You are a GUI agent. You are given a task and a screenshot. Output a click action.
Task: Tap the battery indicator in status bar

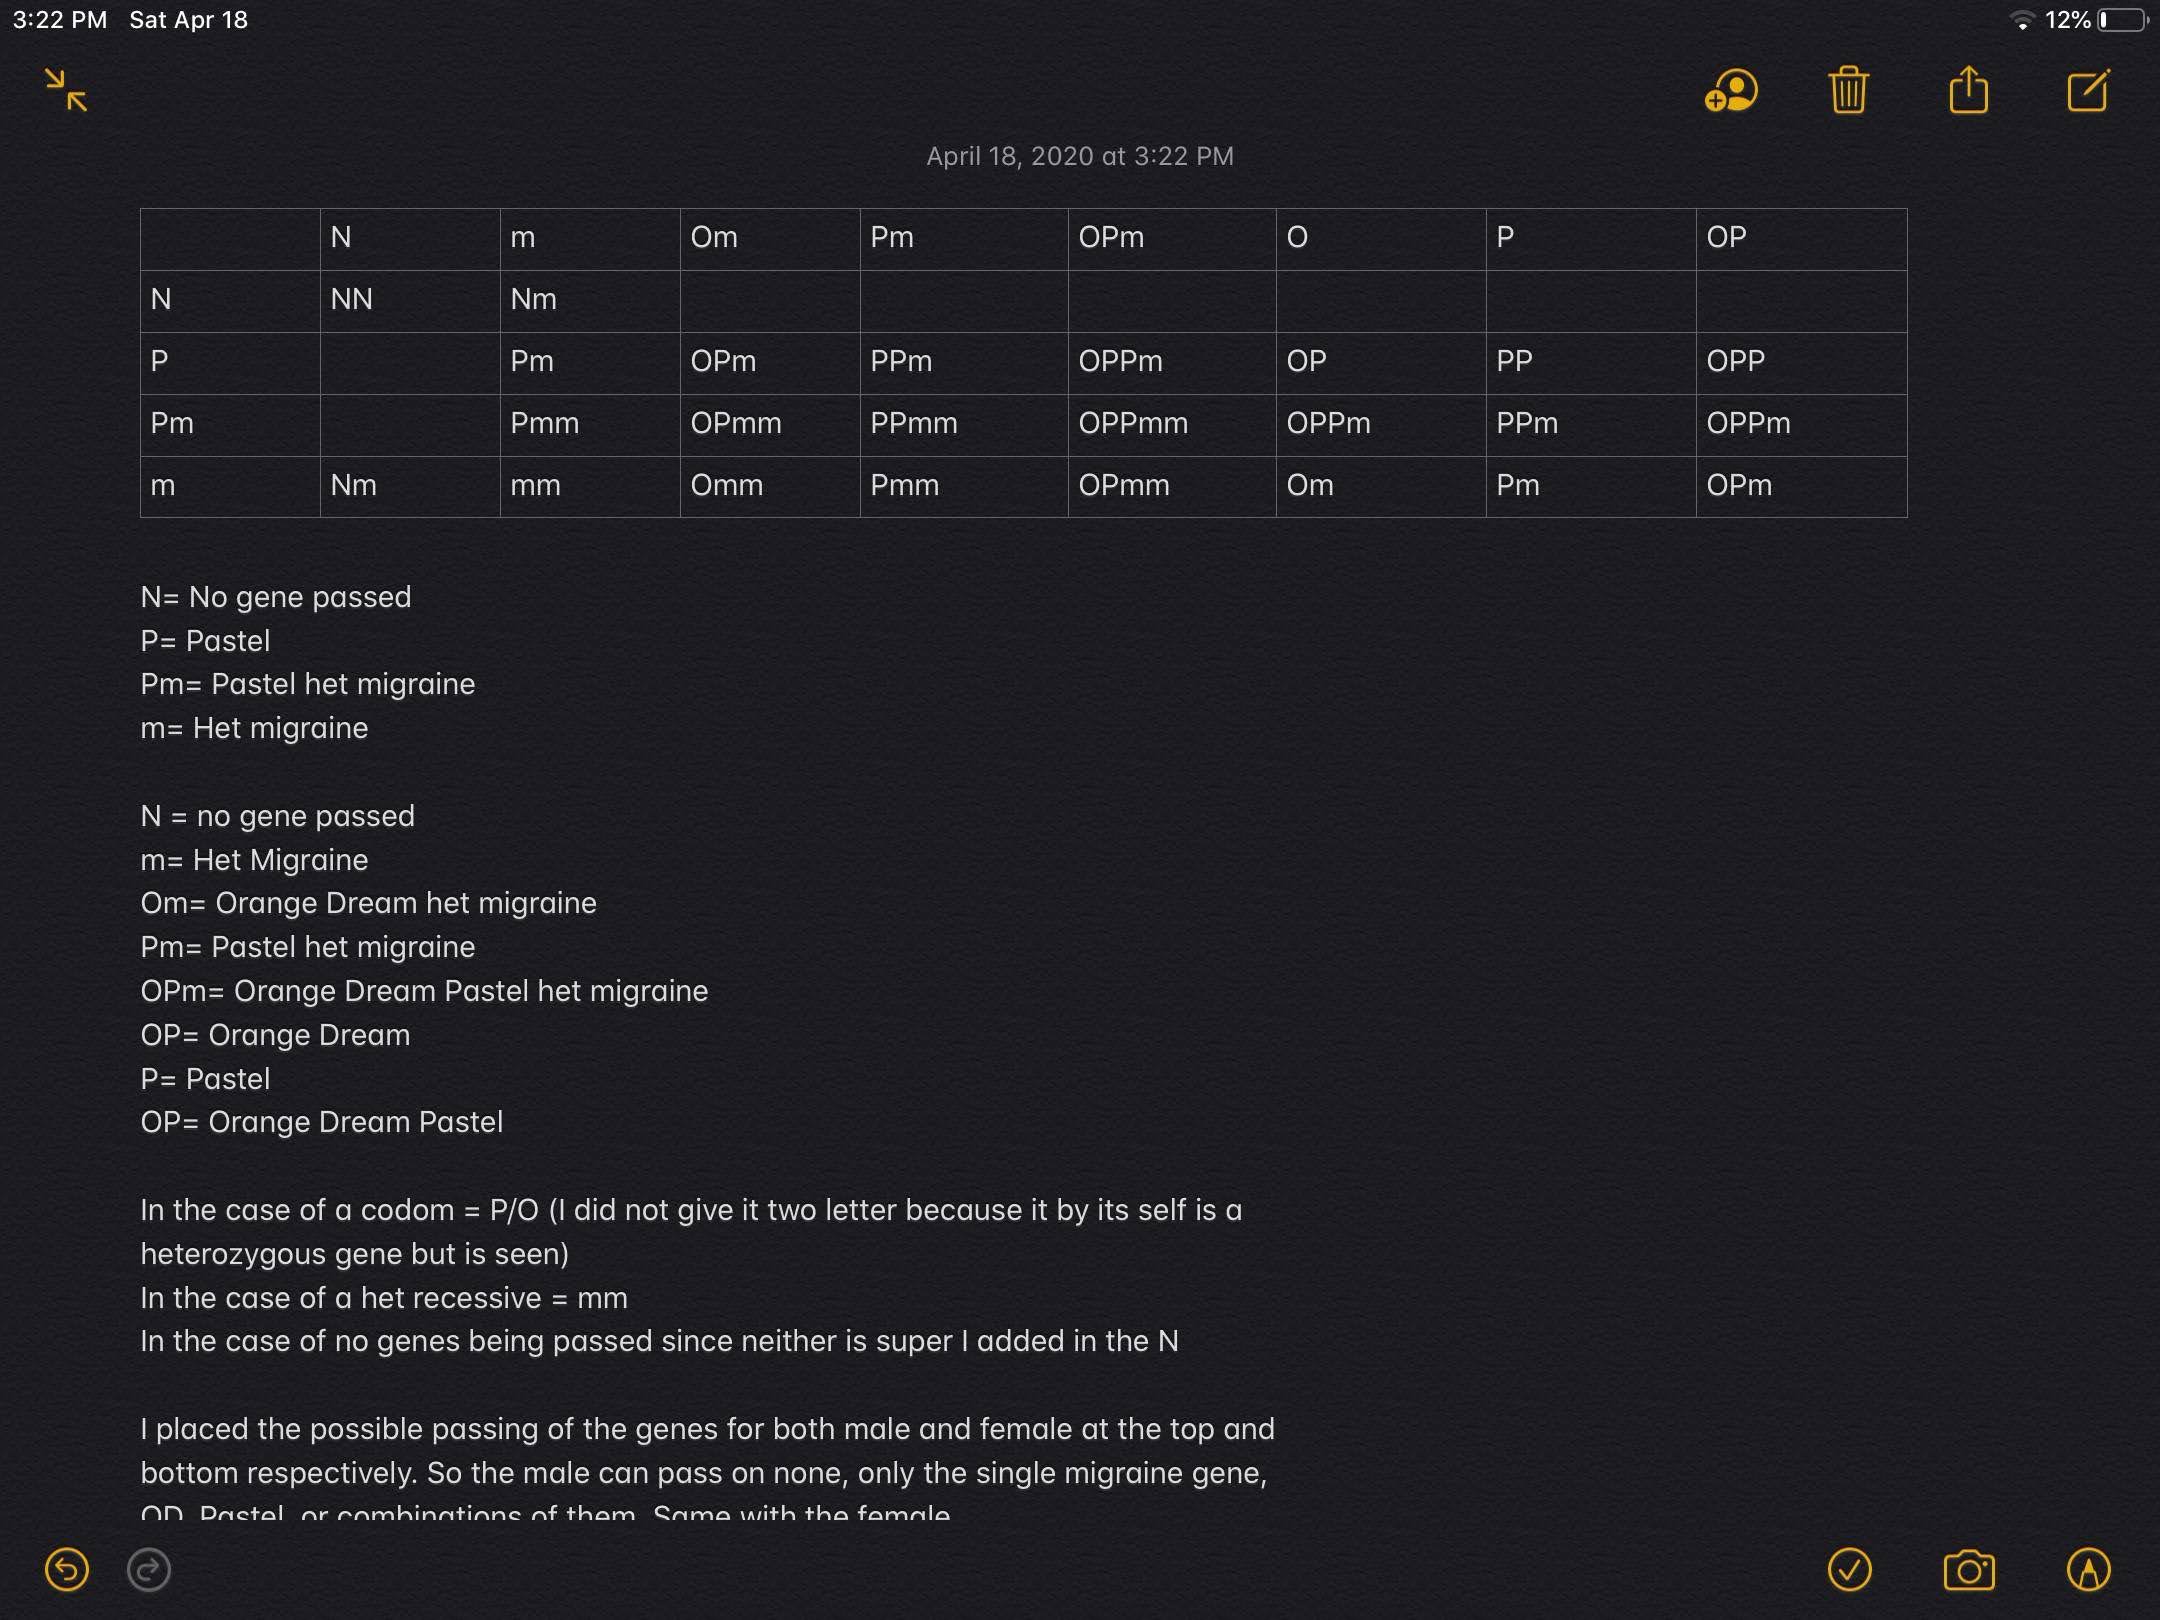[2122, 20]
